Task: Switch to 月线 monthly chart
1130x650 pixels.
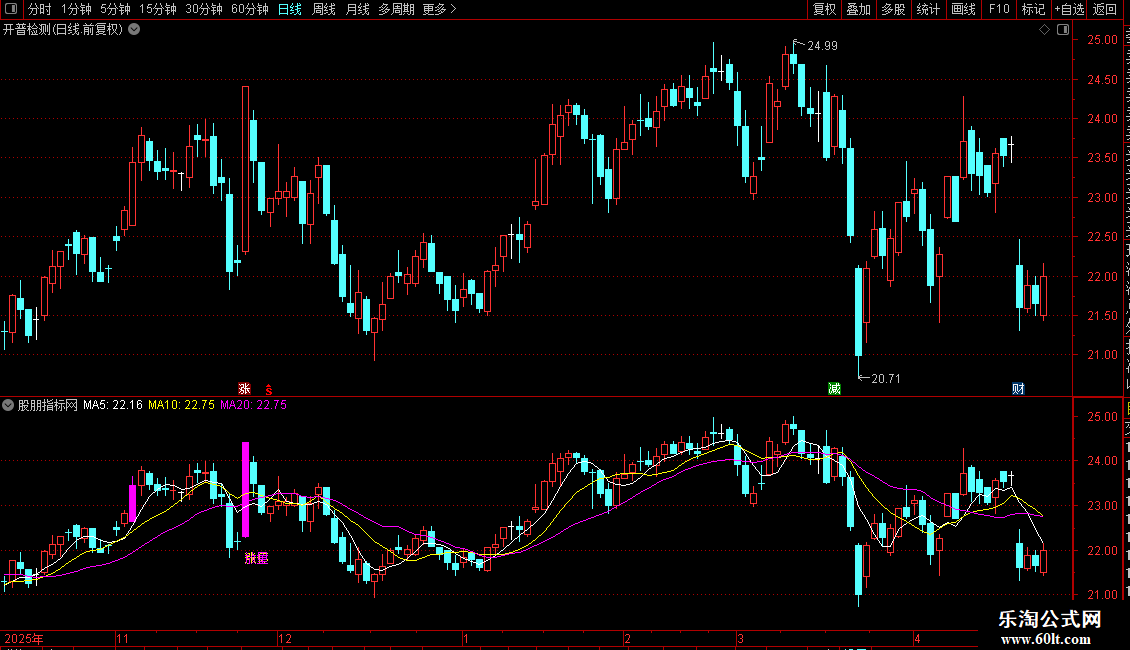Action: coord(357,9)
